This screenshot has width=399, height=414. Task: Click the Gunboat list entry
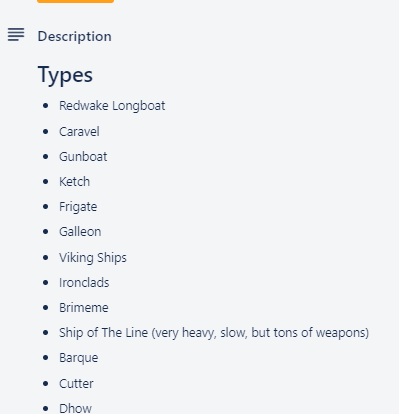click(83, 157)
